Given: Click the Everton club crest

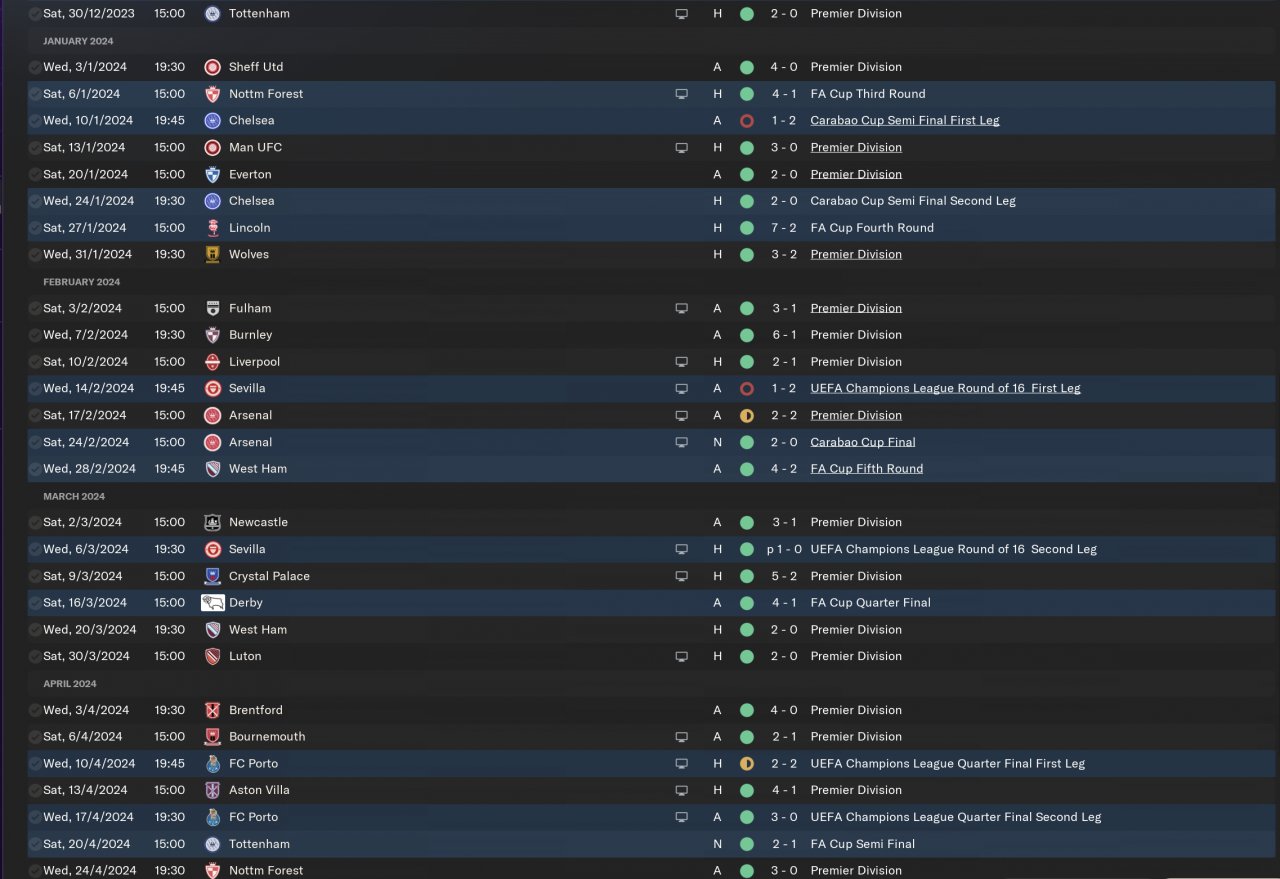Looking at the screenshot, I should click(x=212, y=174).
